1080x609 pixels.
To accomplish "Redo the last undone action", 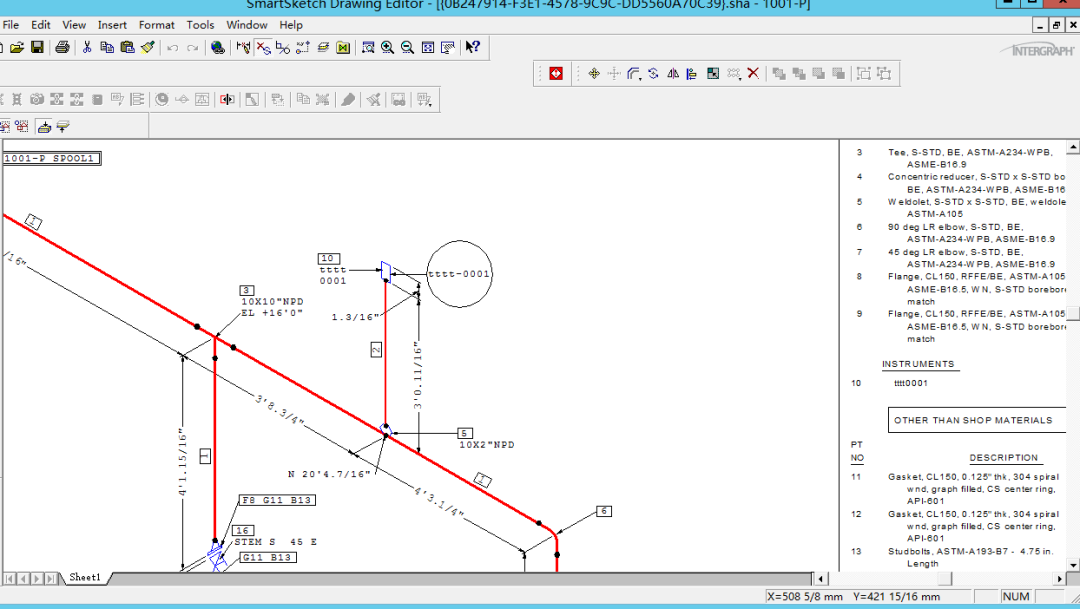I will coord(193,47).
